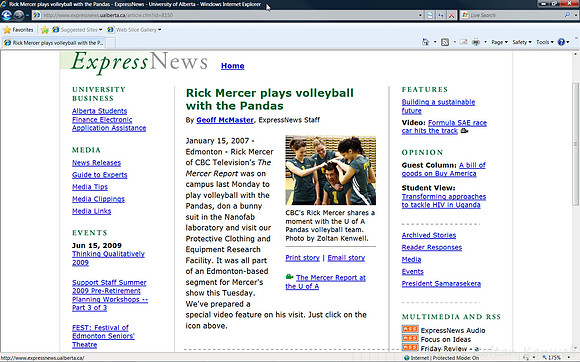580x362 pixels.
Task: Open the browser Home page icon
Action: pyautogui.click(x=425, y=42)
